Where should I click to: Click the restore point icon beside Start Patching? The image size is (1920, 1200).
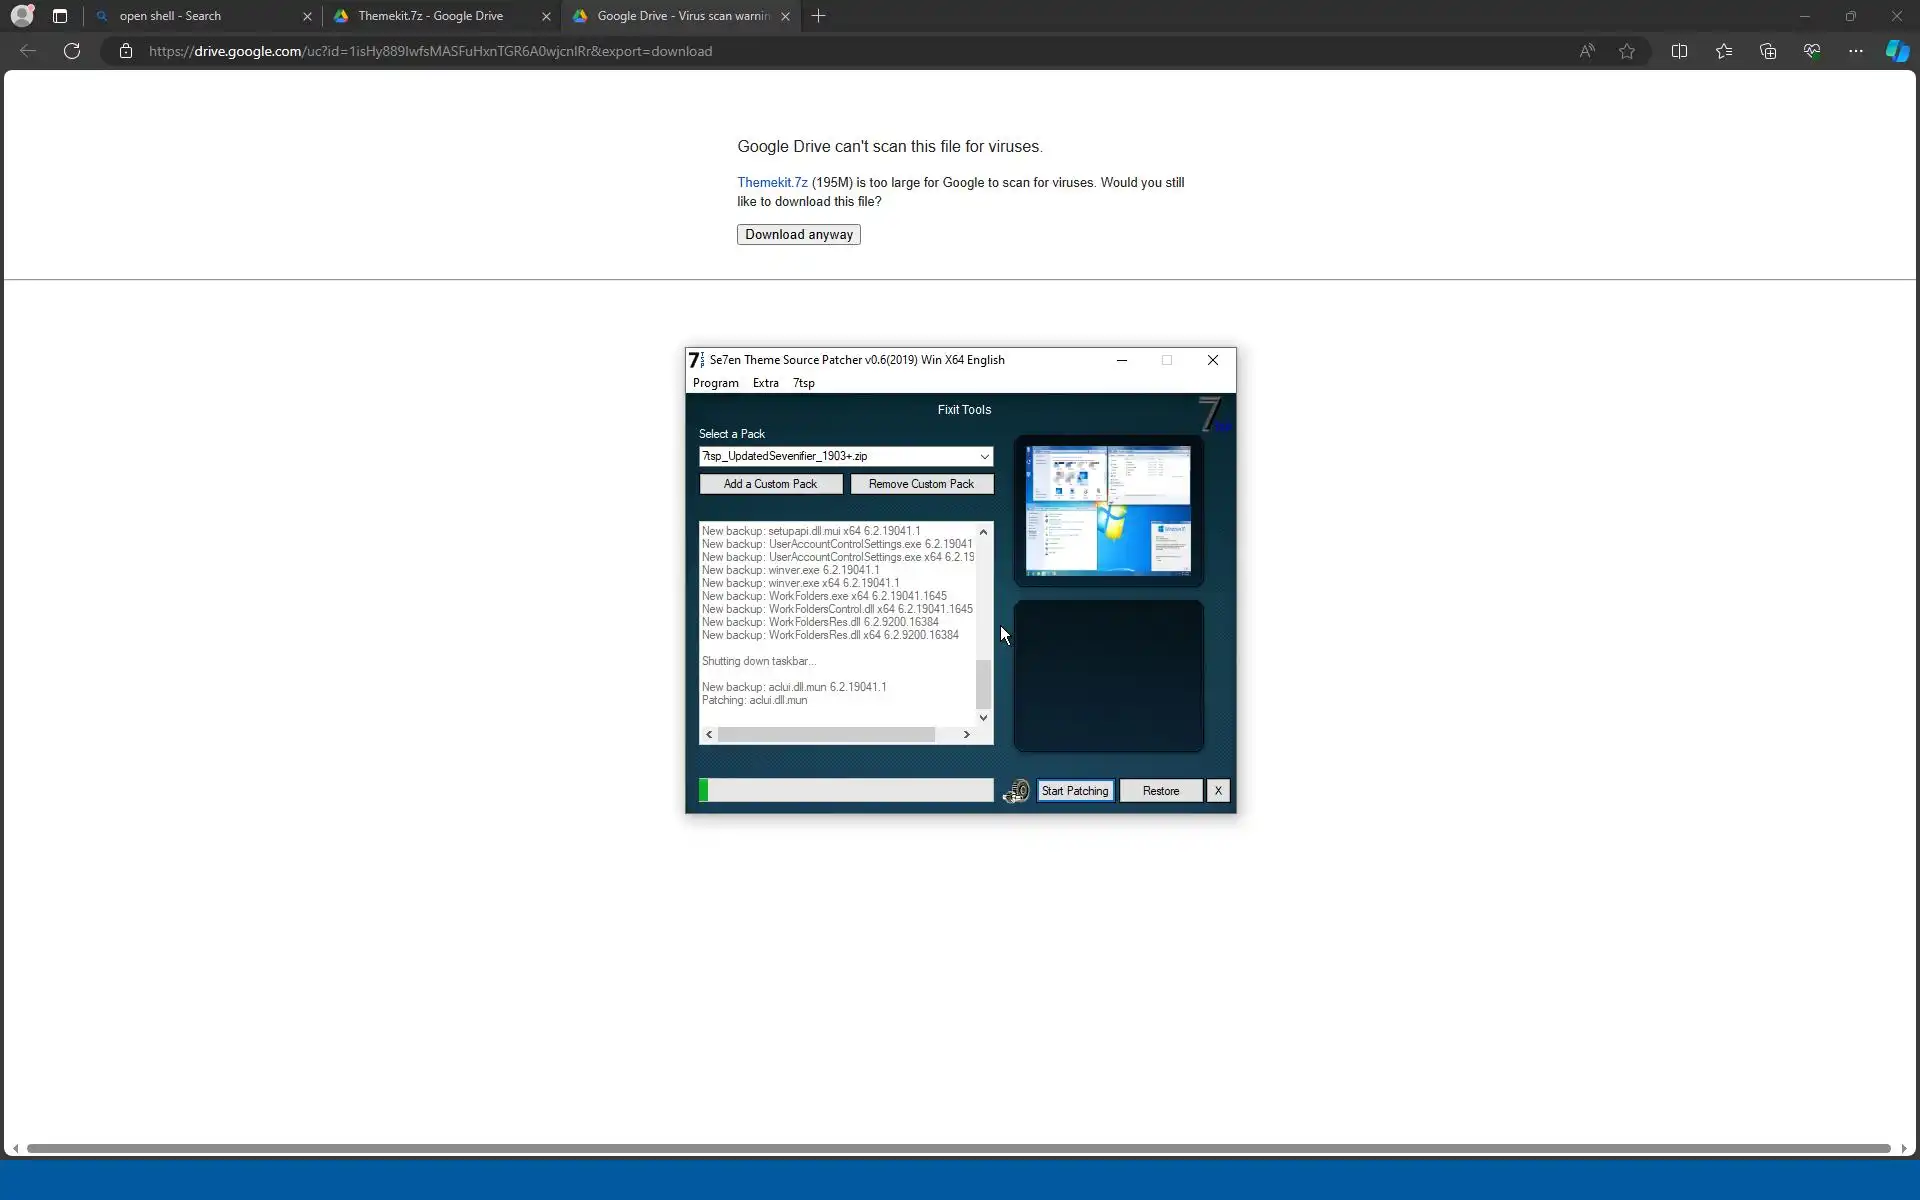[1016, 791]
